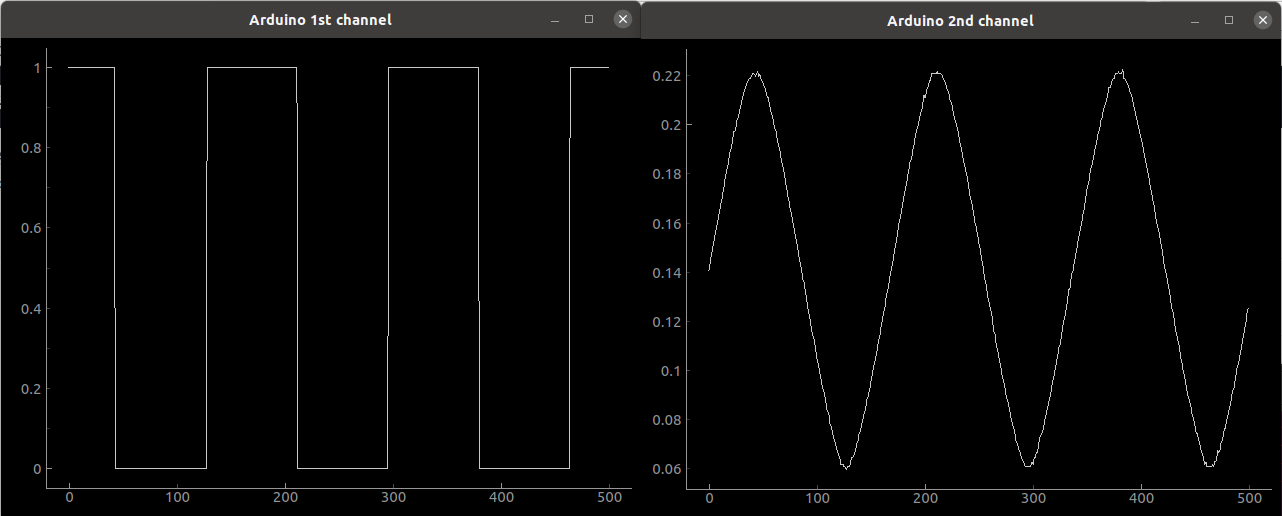The image size is (1282, 516).
Task: Pick the 0.8 y-axis label in 1st channel
Action: tap(29, 148)
